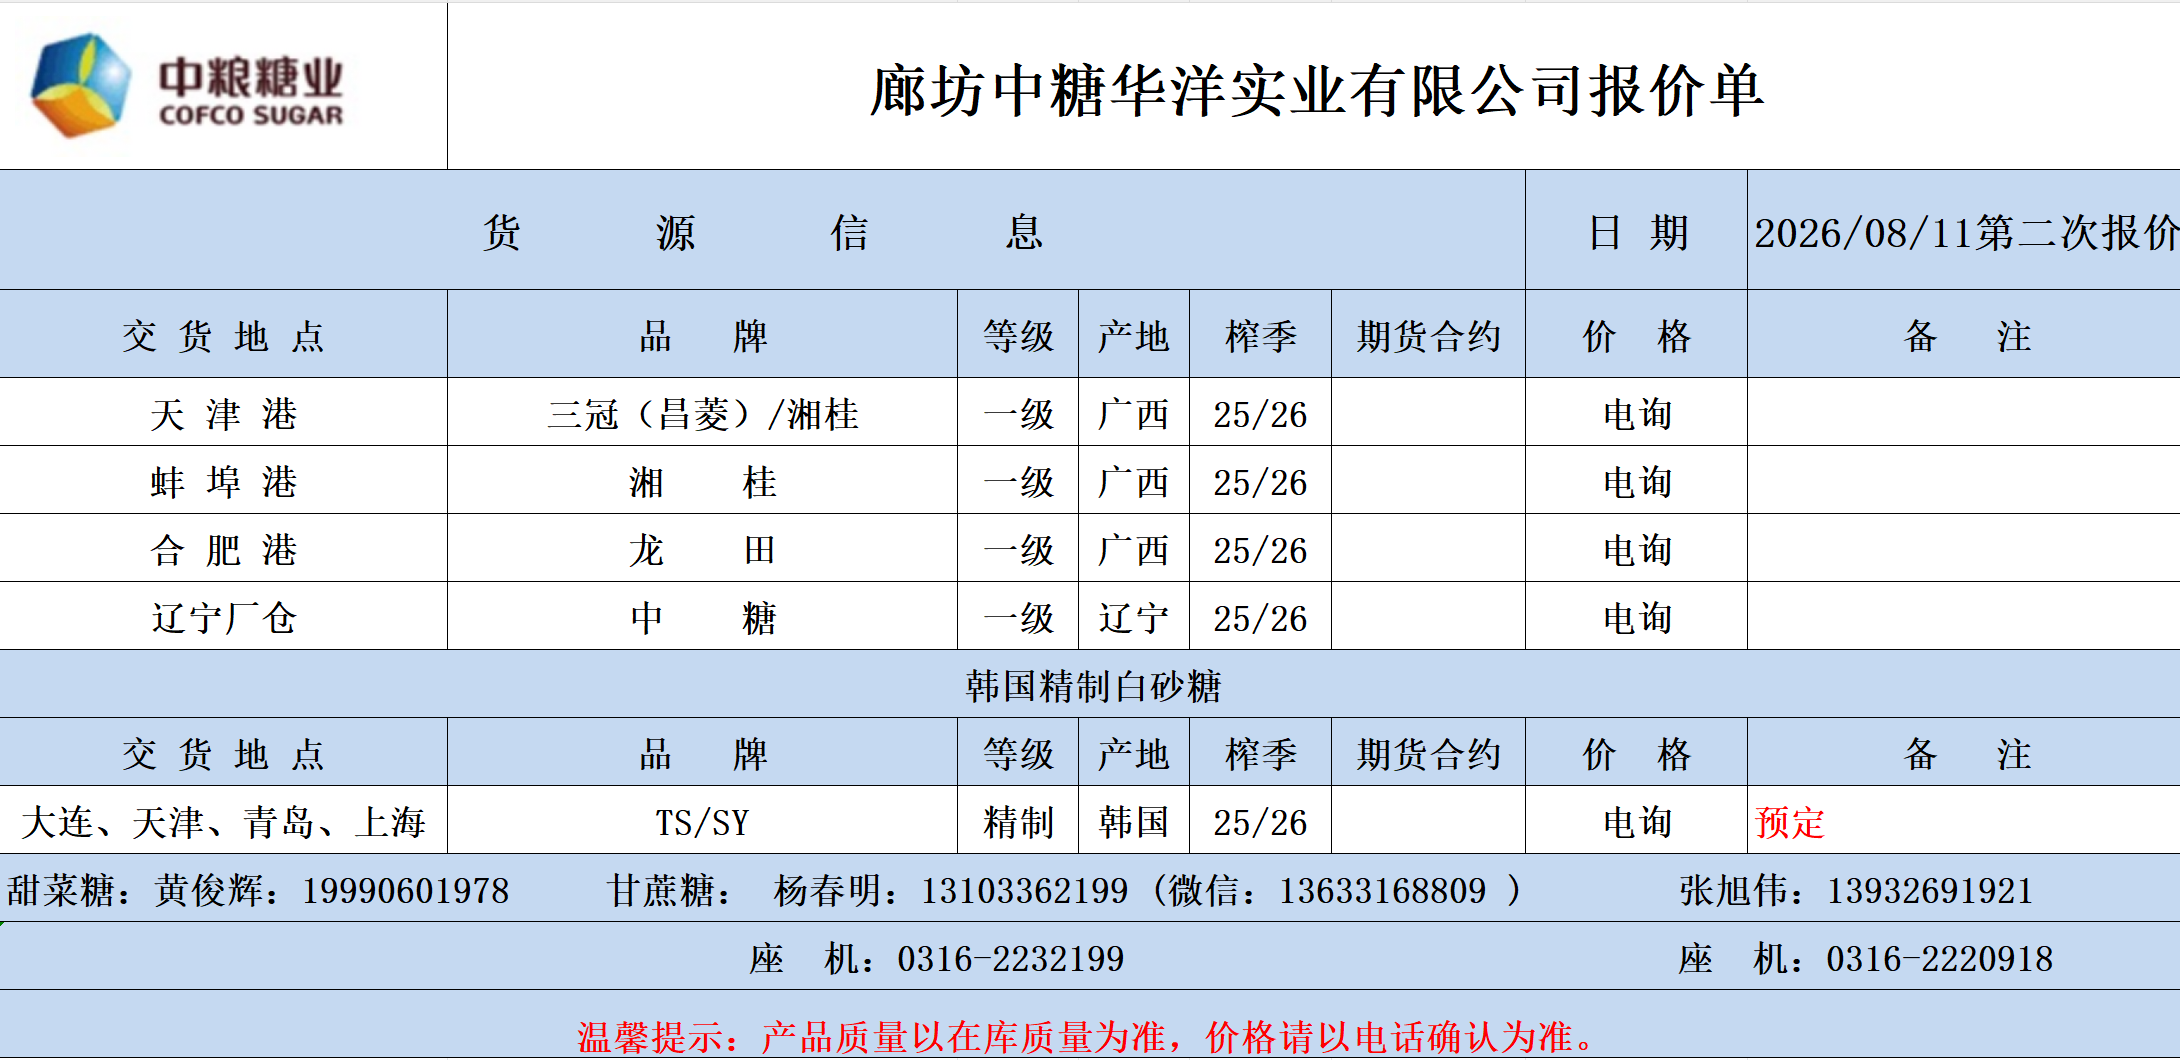2180x1060 pixels.
Task: Click 甘蔗糖 contact 杨春明：13103362199
Action: tap(868, 890)
